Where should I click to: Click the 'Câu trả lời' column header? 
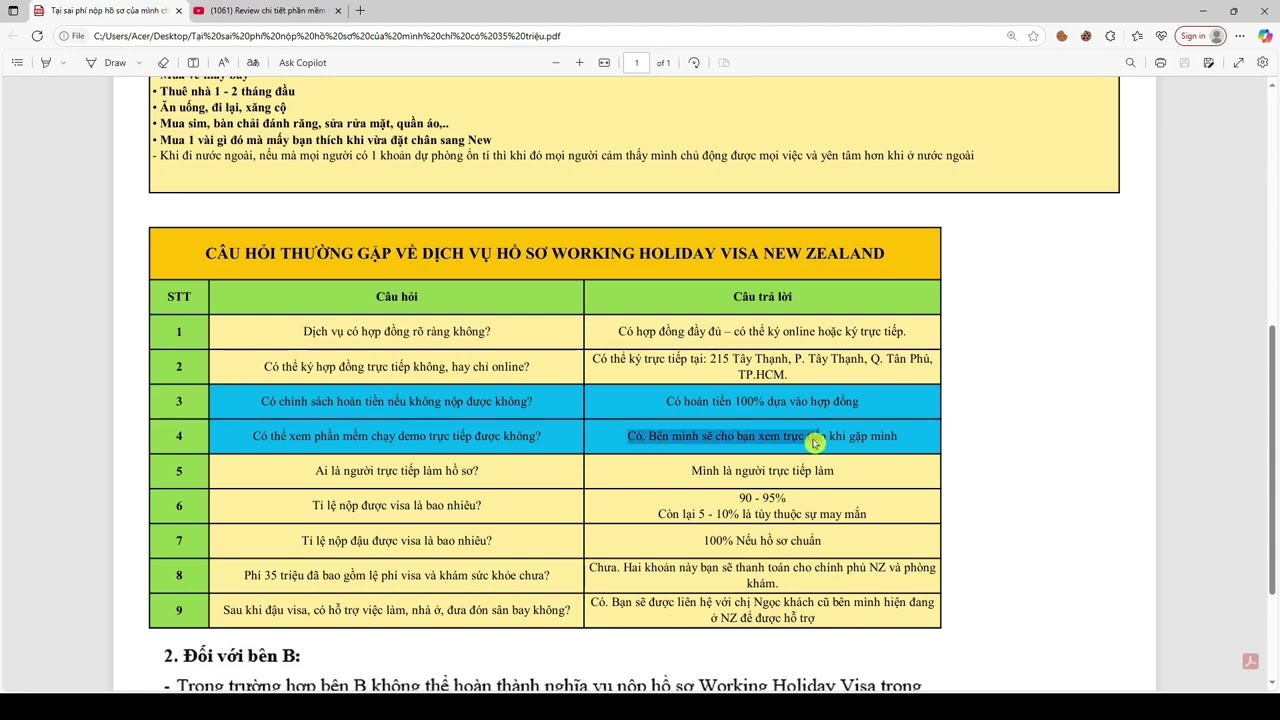point(762,297)
